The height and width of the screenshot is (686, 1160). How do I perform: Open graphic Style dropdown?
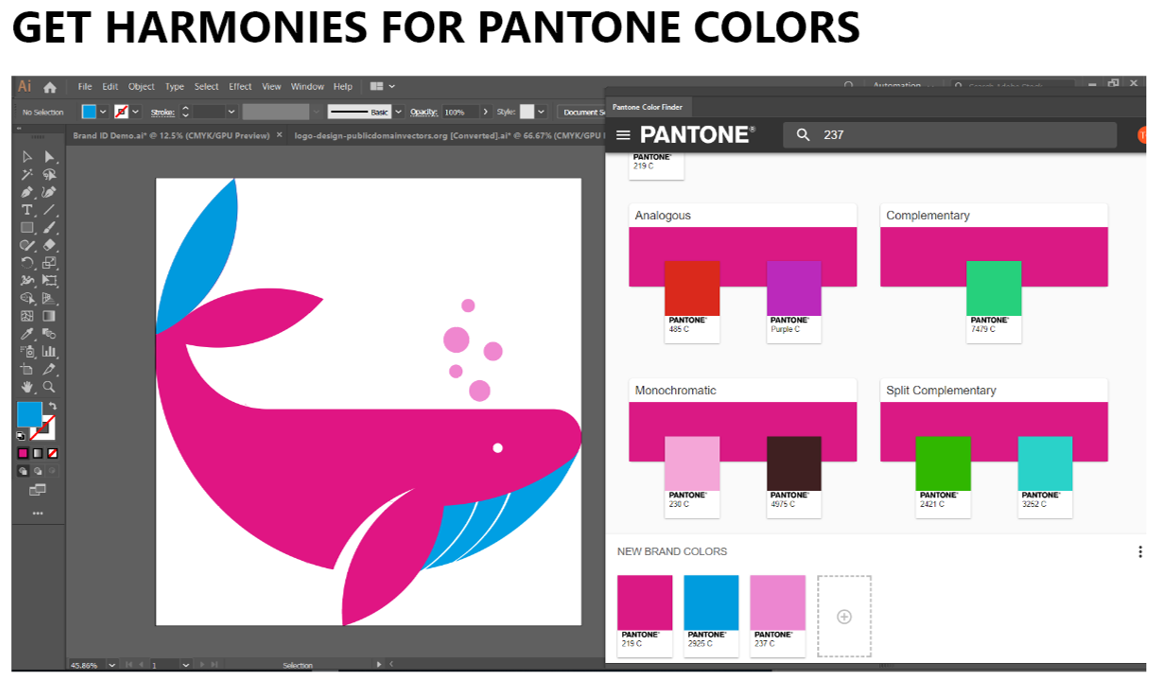click(542, 112)
